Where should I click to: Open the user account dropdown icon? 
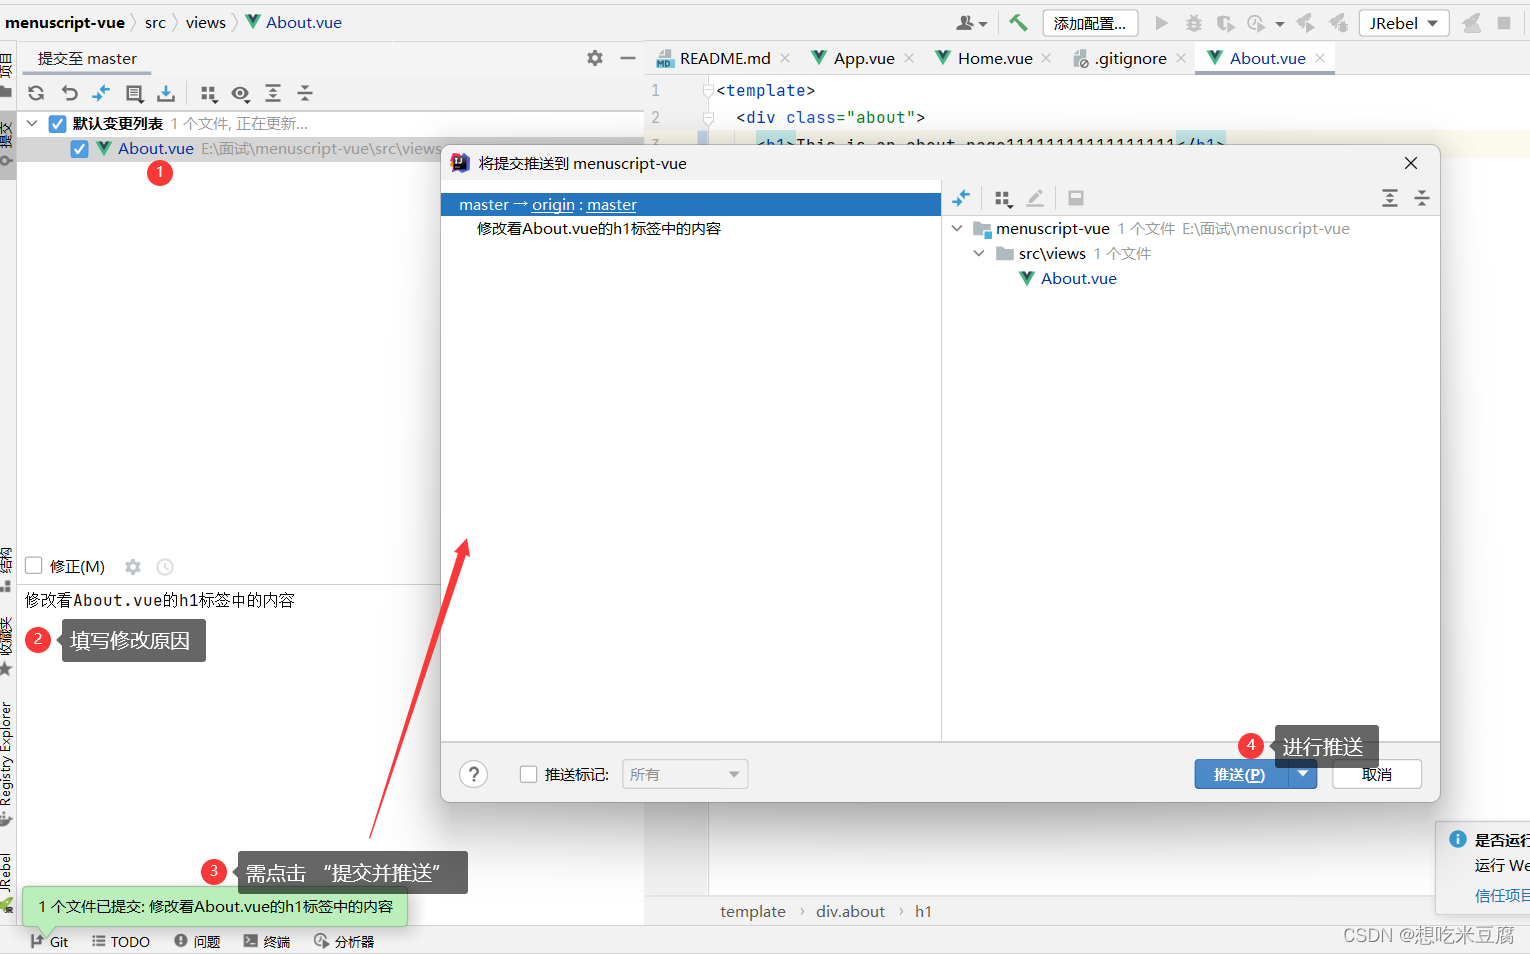click(971, 23)
